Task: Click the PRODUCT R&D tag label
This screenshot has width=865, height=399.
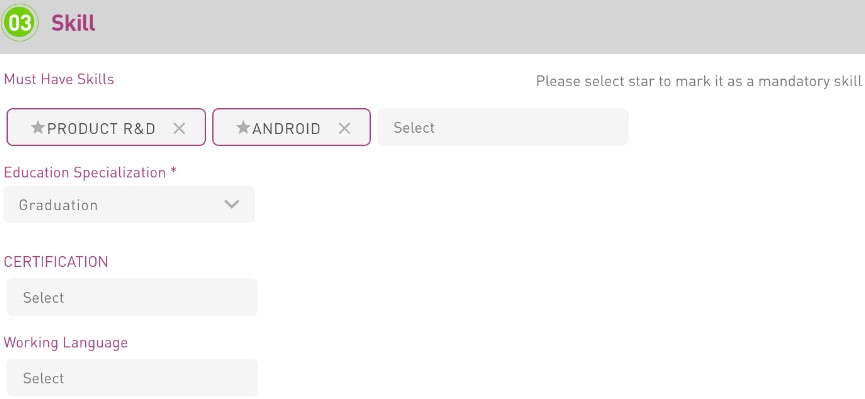Action: coord(101,129)
